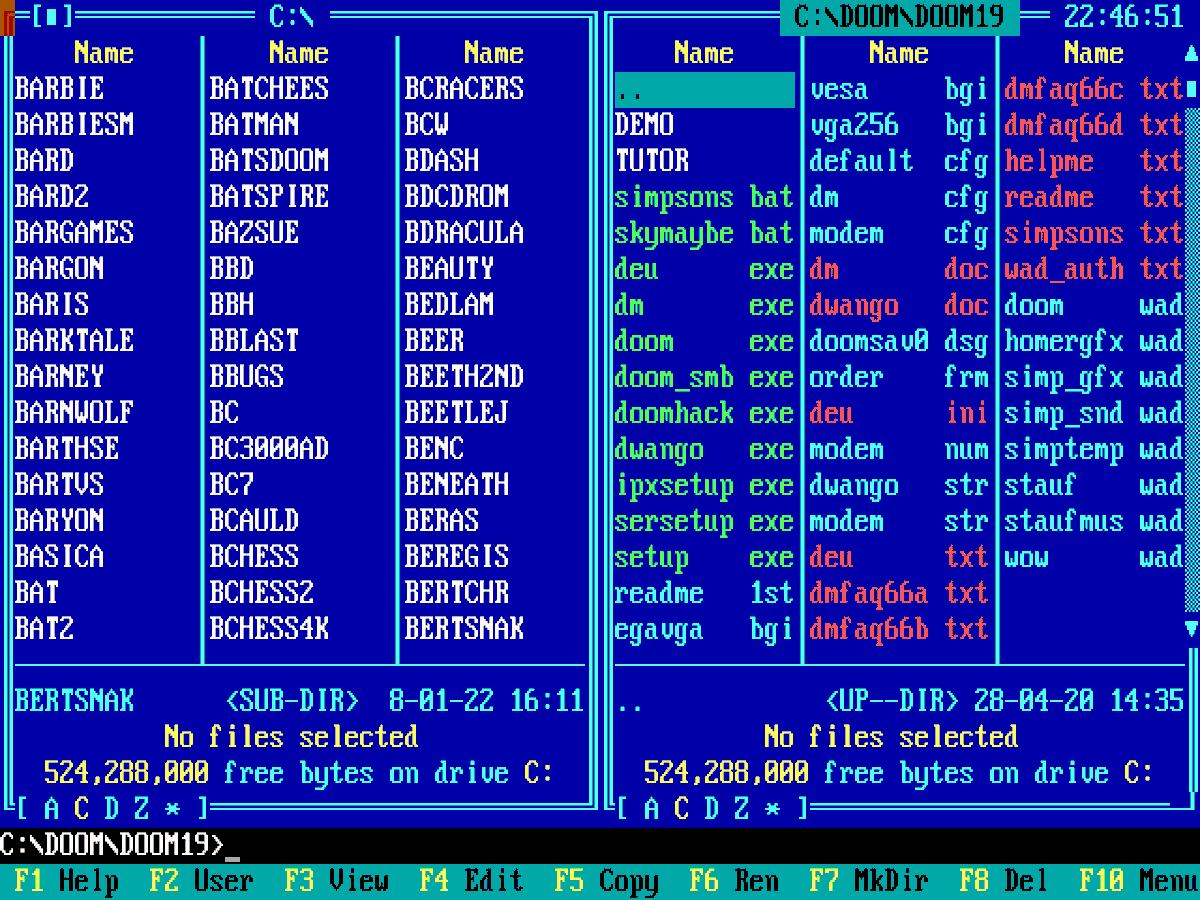Select the BATMAN directory in left panel

tap(255, 125)
